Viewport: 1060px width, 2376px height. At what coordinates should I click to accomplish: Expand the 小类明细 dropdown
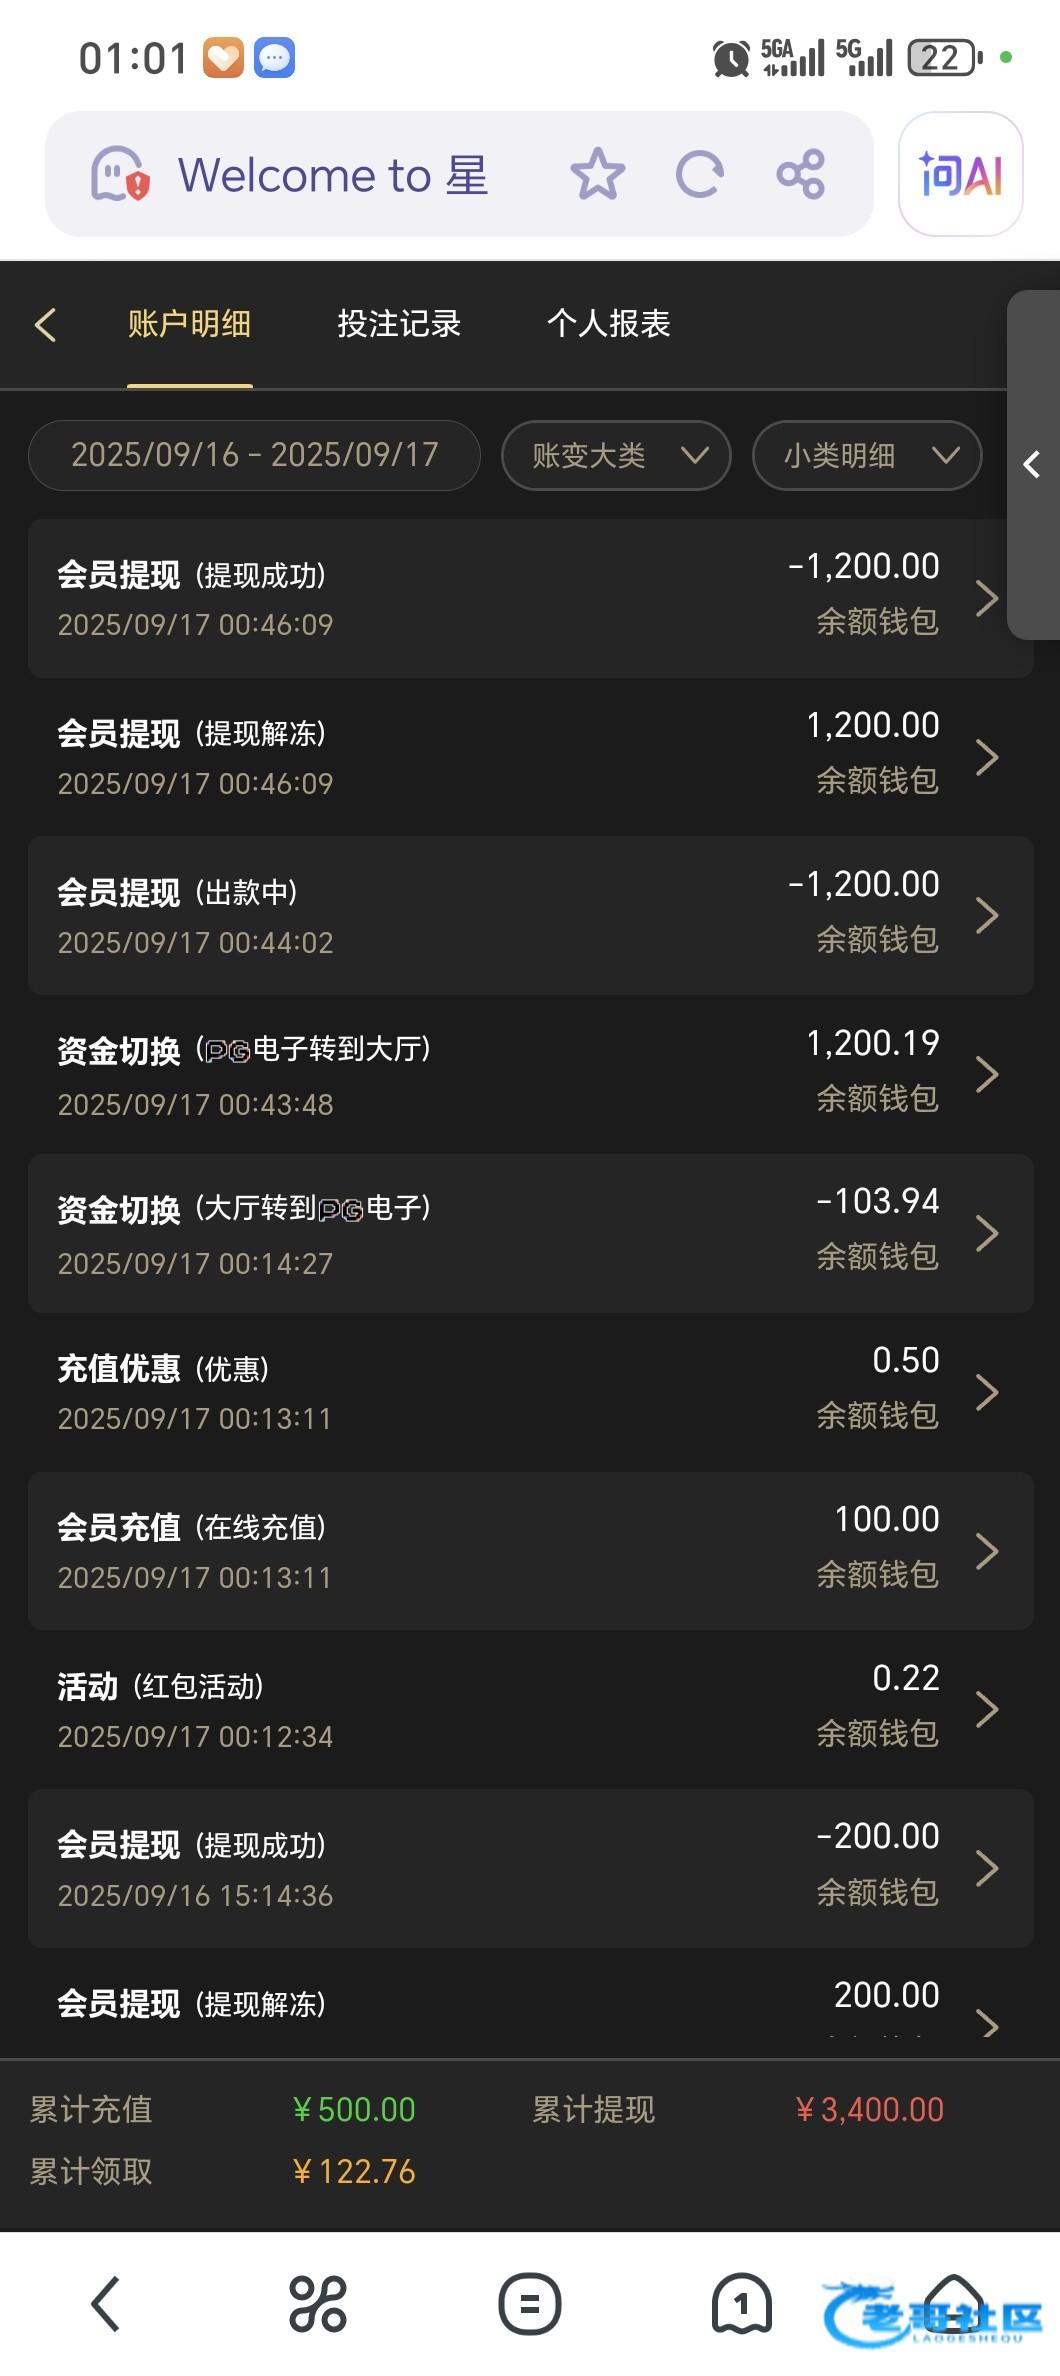point(866,456)
